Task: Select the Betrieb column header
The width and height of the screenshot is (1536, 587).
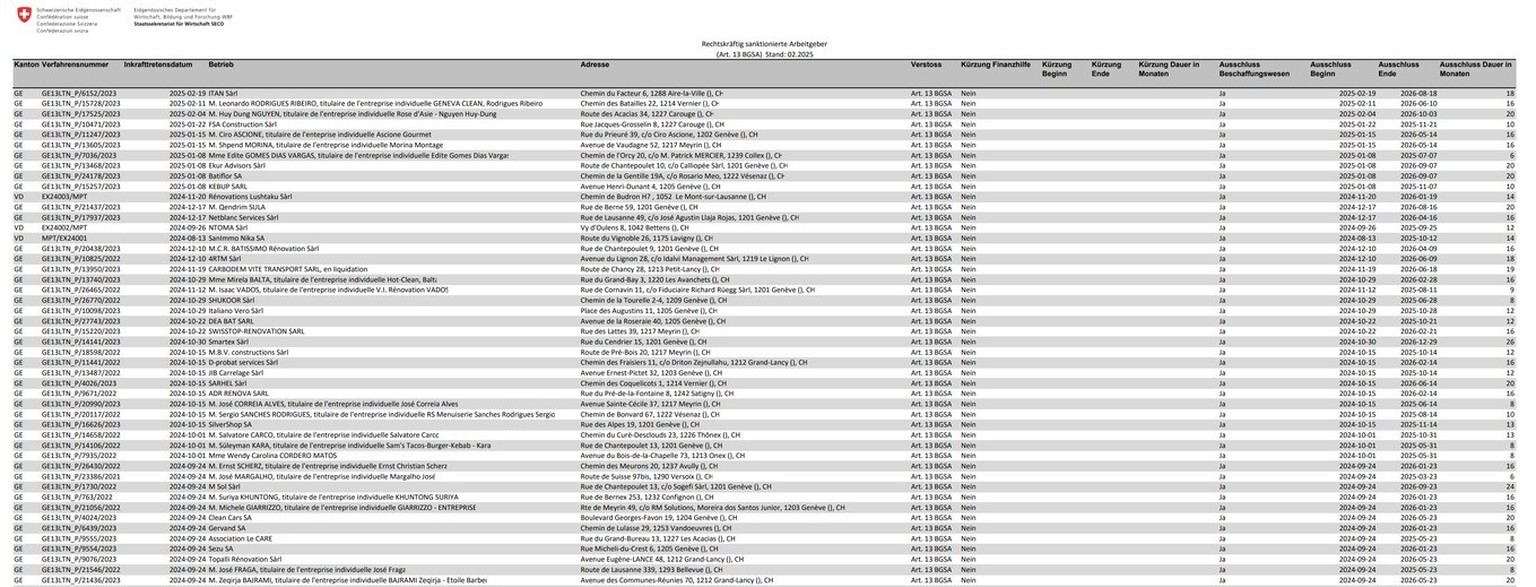Action: pyautogui.click(x=221, y=65)
